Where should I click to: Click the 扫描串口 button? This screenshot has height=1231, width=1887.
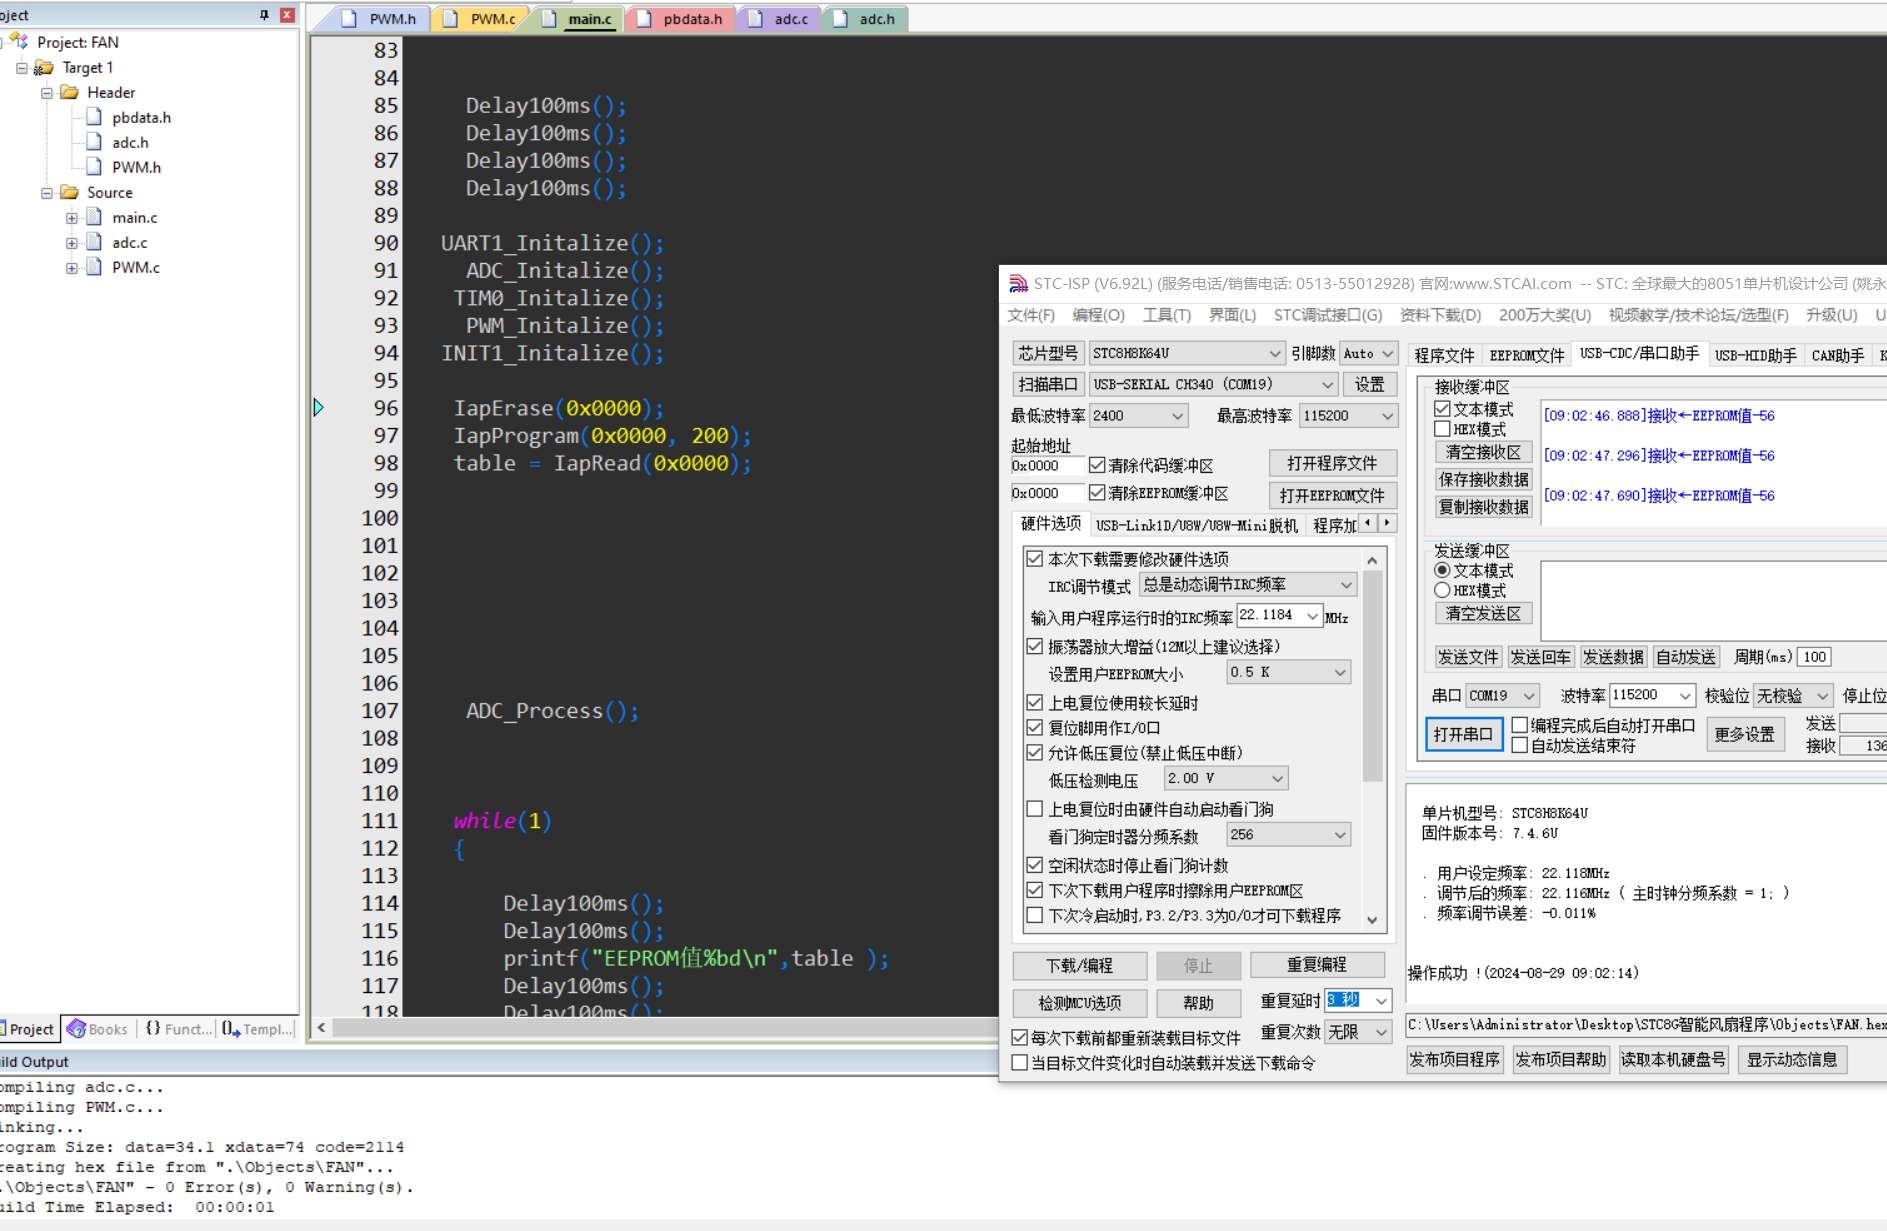tap(1047, 384)
